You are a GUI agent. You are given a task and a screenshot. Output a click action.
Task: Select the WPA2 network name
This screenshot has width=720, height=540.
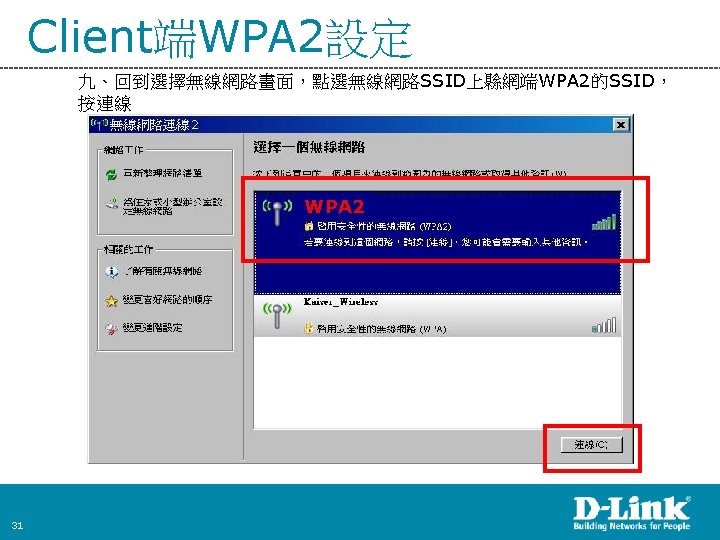[334, 207]
